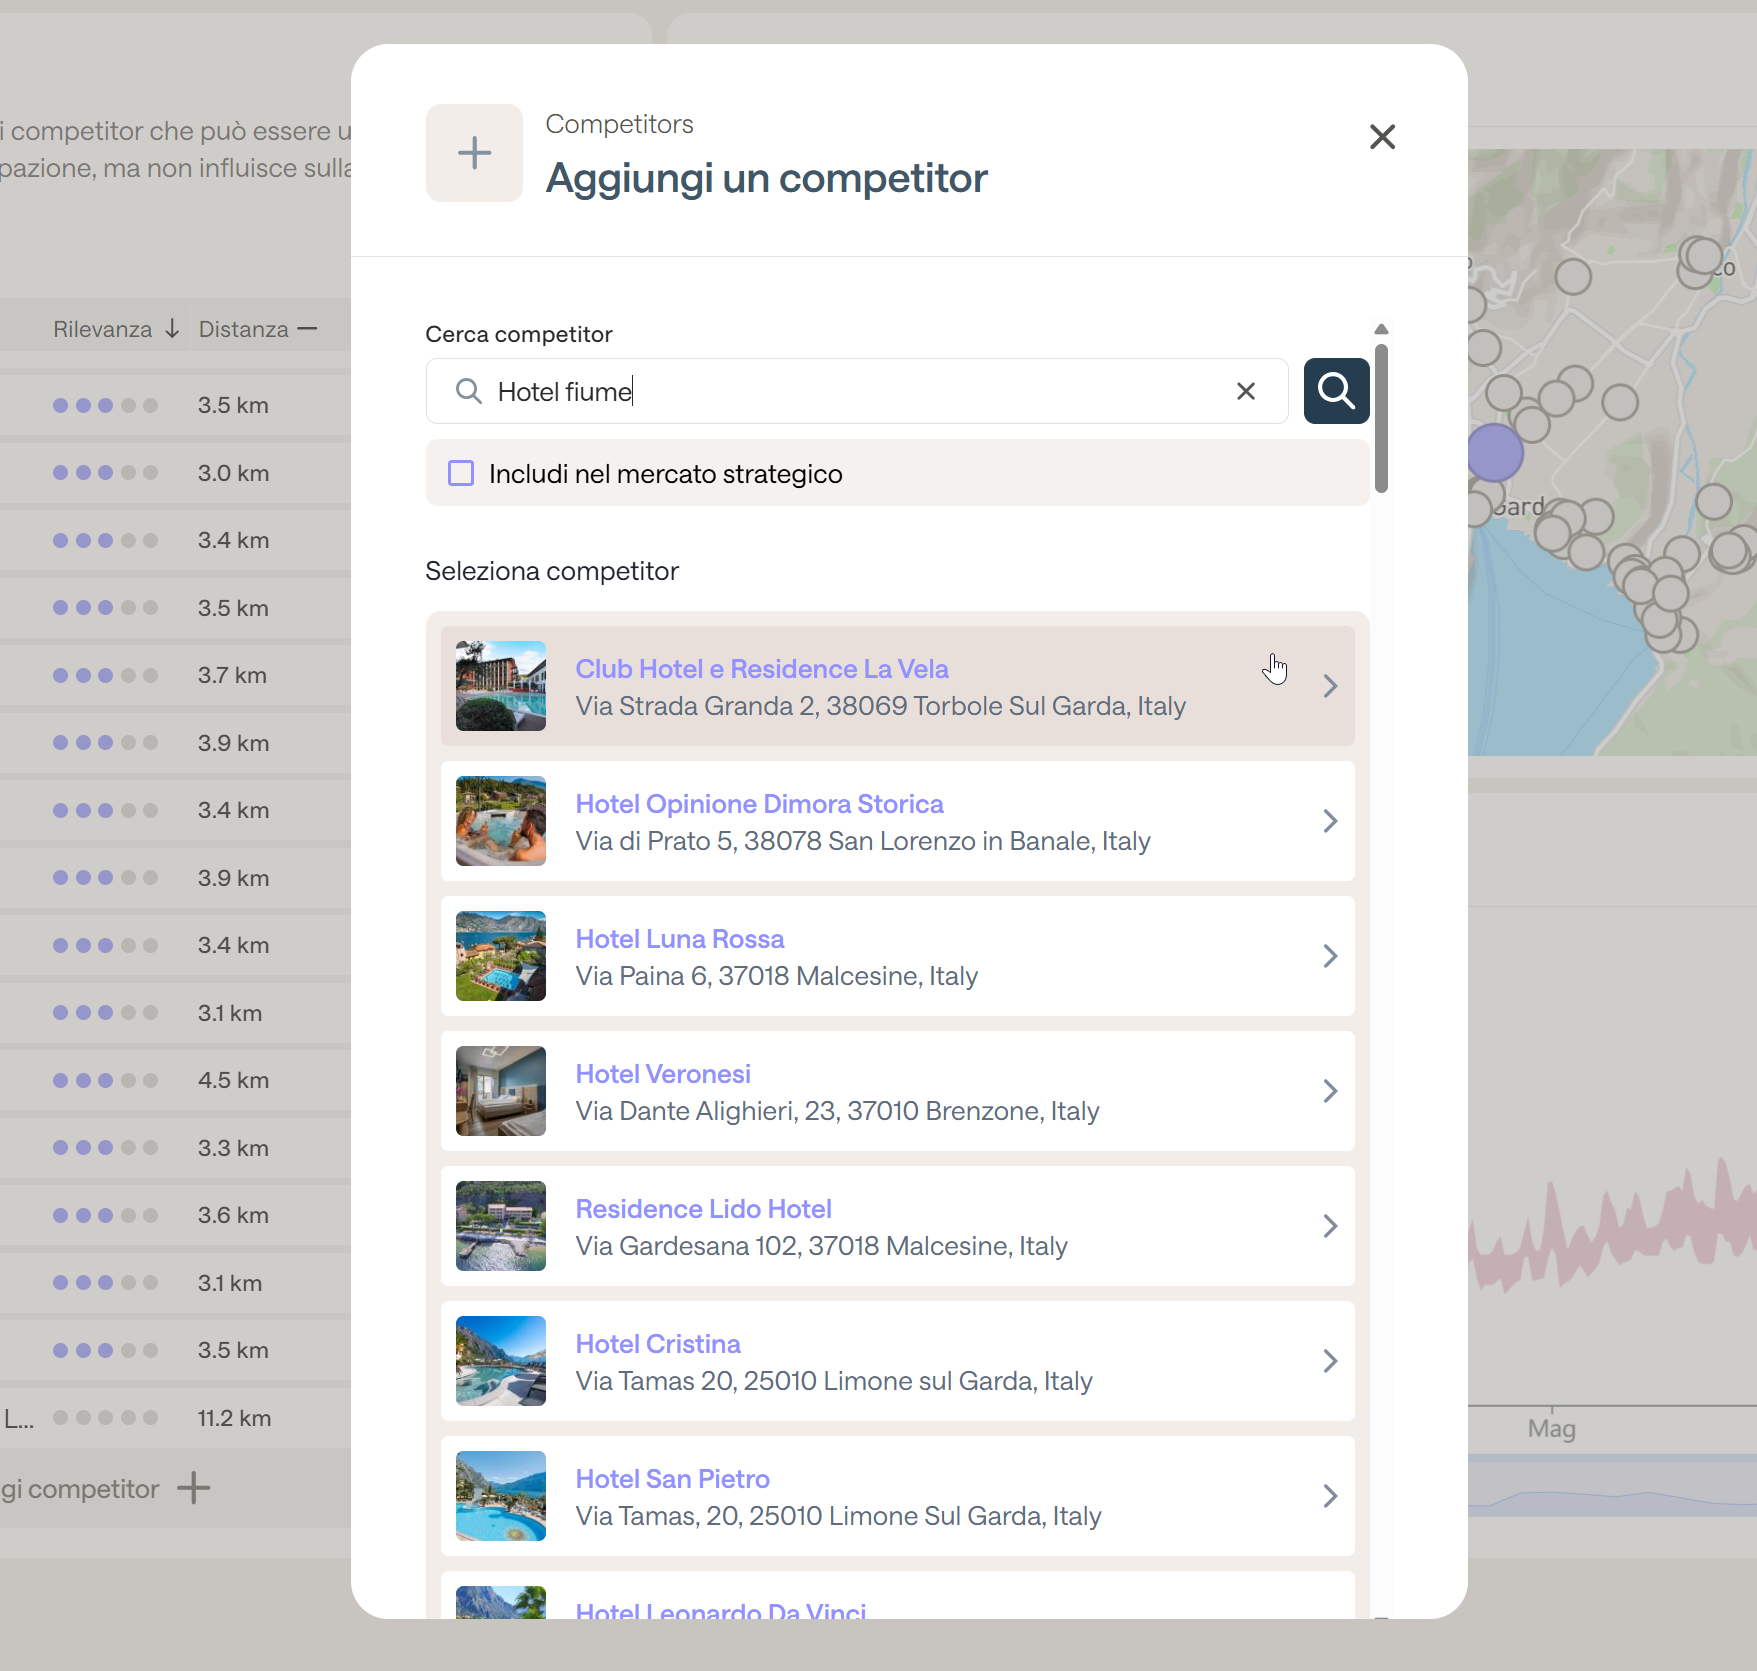Viewport: 1757px width, 1671px height.
Task: Expand Club Hotel e Residence La Vela chevron
Action: 1329,686
